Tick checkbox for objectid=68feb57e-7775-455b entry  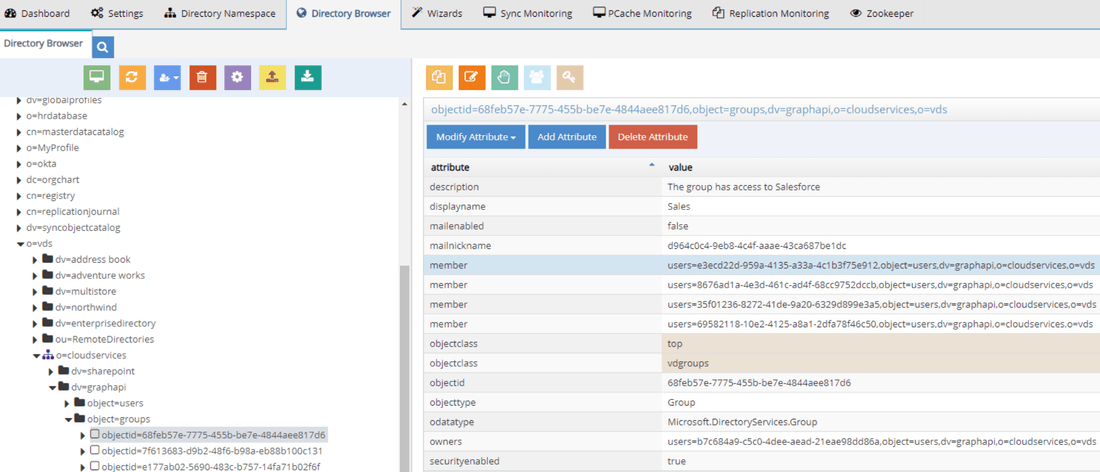pyautogui.click(x=95, y=434)
